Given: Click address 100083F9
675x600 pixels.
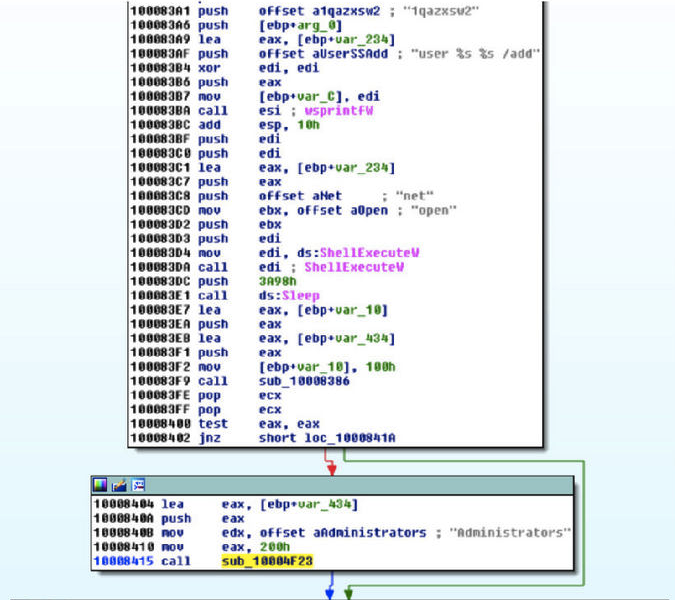Looking at the screenshot, I should (x=160, y=381).
